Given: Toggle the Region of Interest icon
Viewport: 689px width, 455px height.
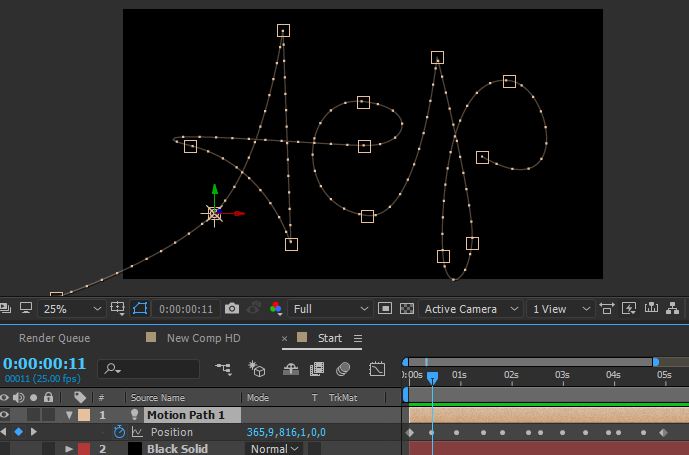Looking at the screenshot, I should [385, 309].
